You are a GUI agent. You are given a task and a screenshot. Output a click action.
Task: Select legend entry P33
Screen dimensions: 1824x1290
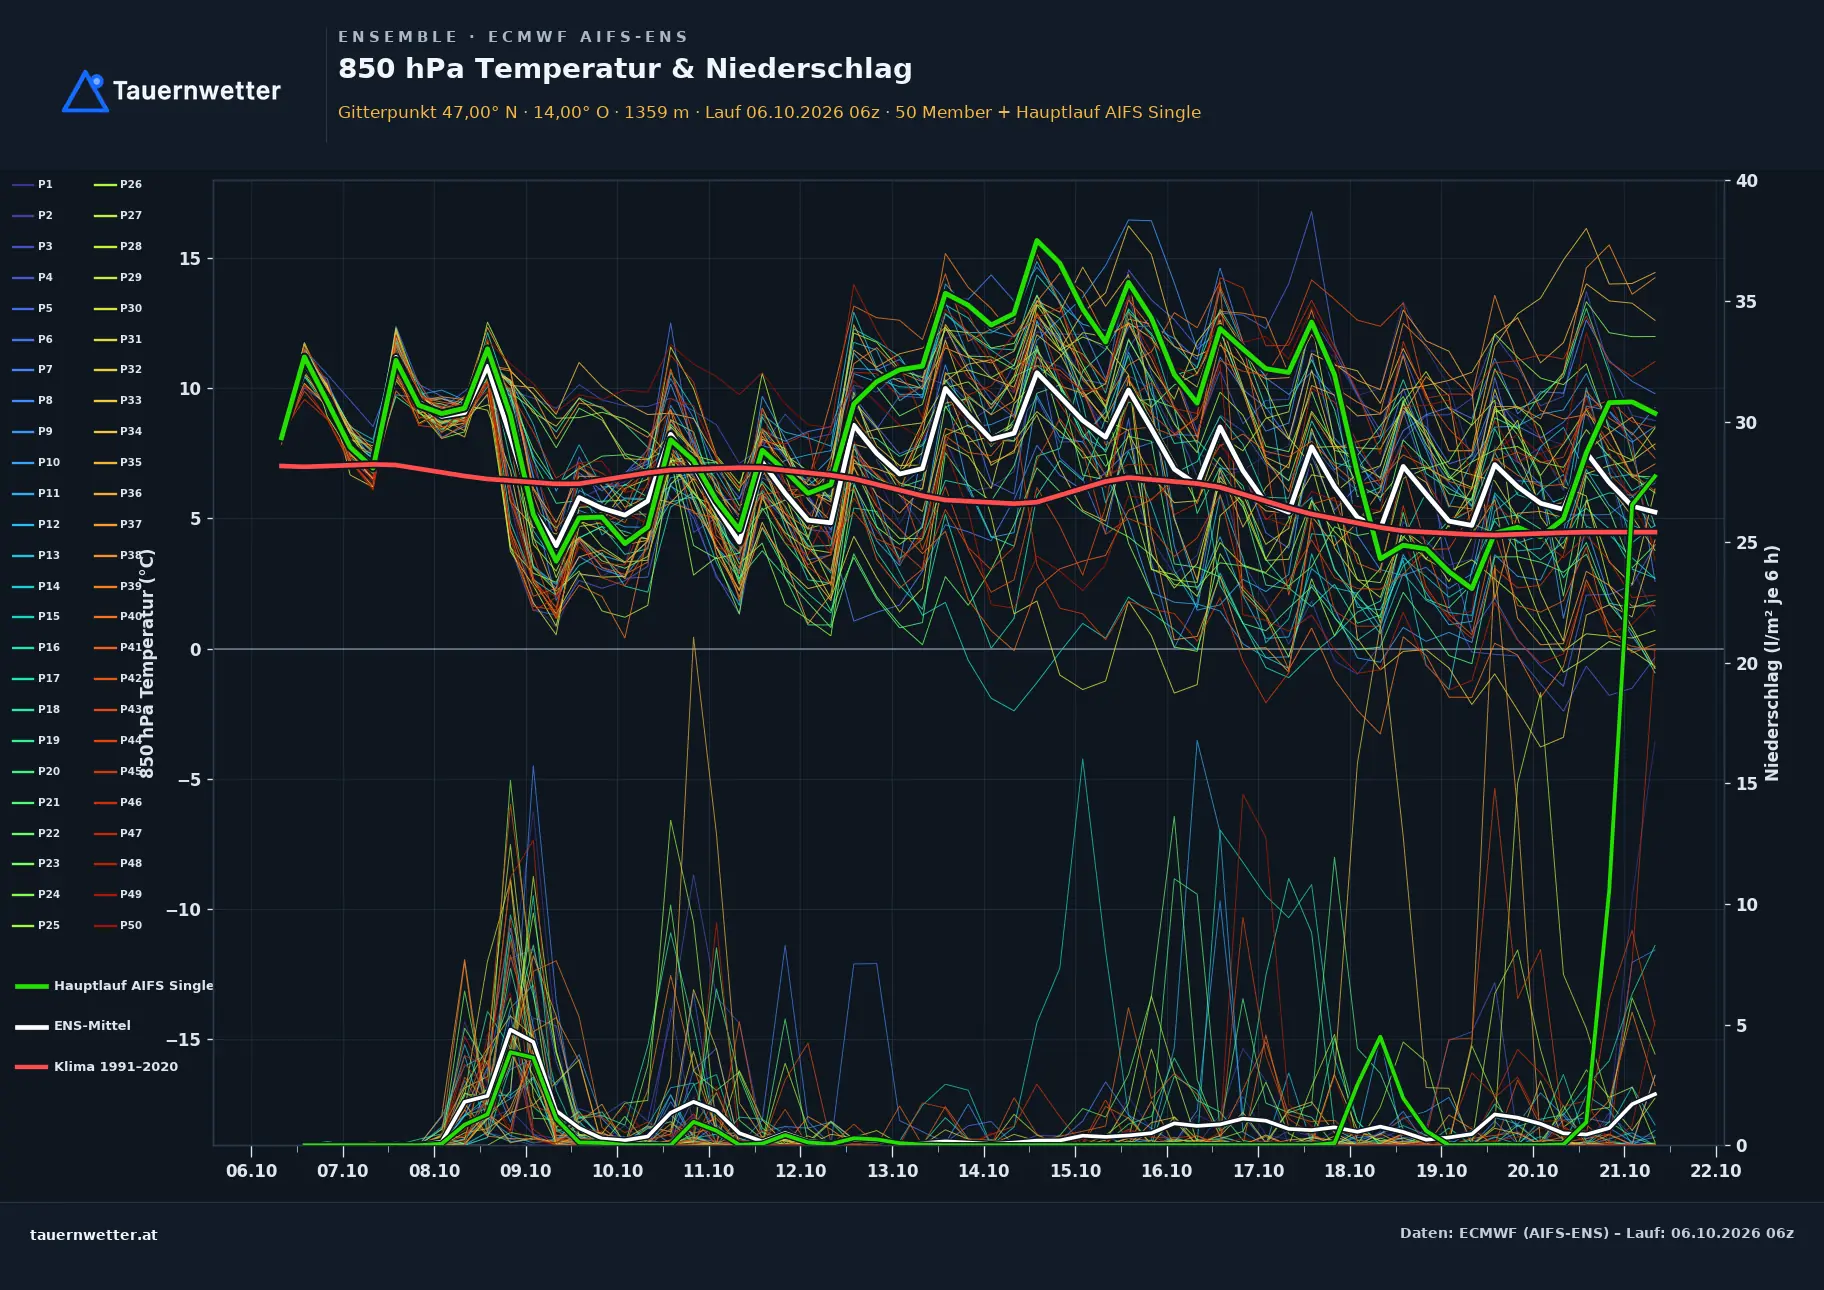point(118,401)
